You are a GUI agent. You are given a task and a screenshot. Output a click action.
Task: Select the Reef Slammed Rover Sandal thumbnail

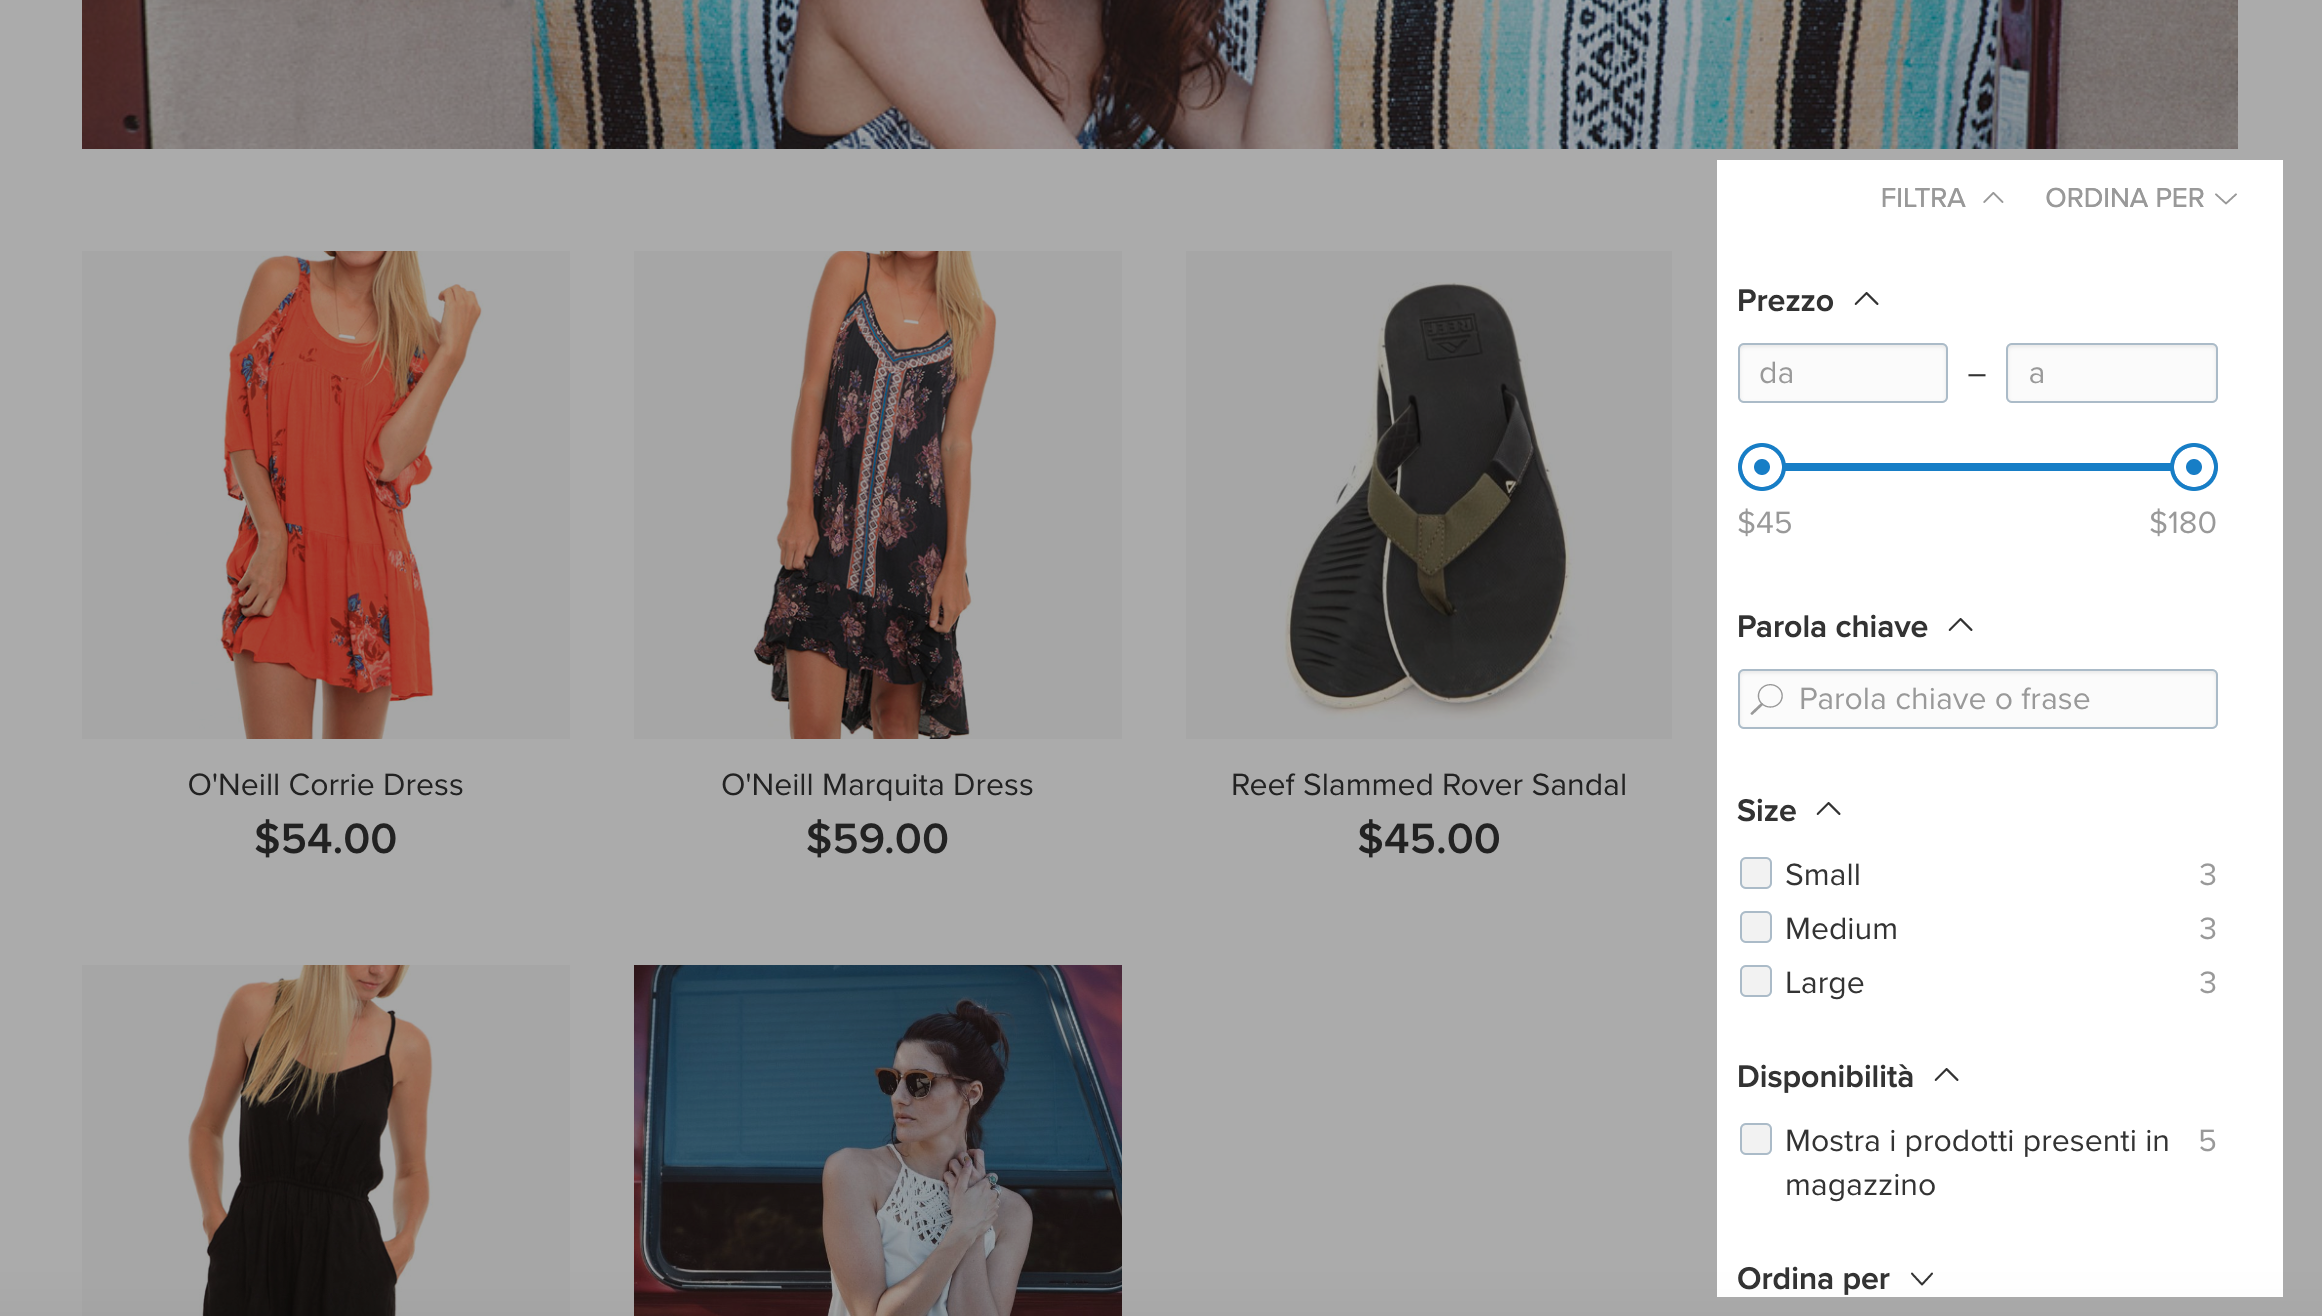coord(1428,495)
